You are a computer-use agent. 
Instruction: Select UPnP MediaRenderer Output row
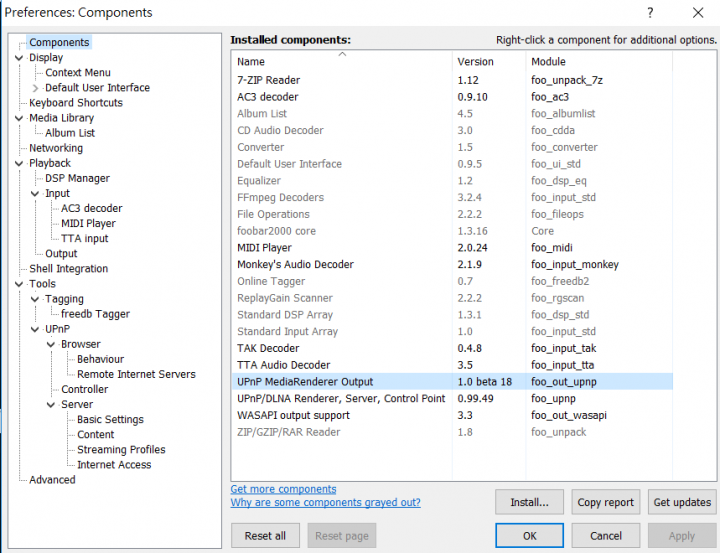(x=452, y=382)
